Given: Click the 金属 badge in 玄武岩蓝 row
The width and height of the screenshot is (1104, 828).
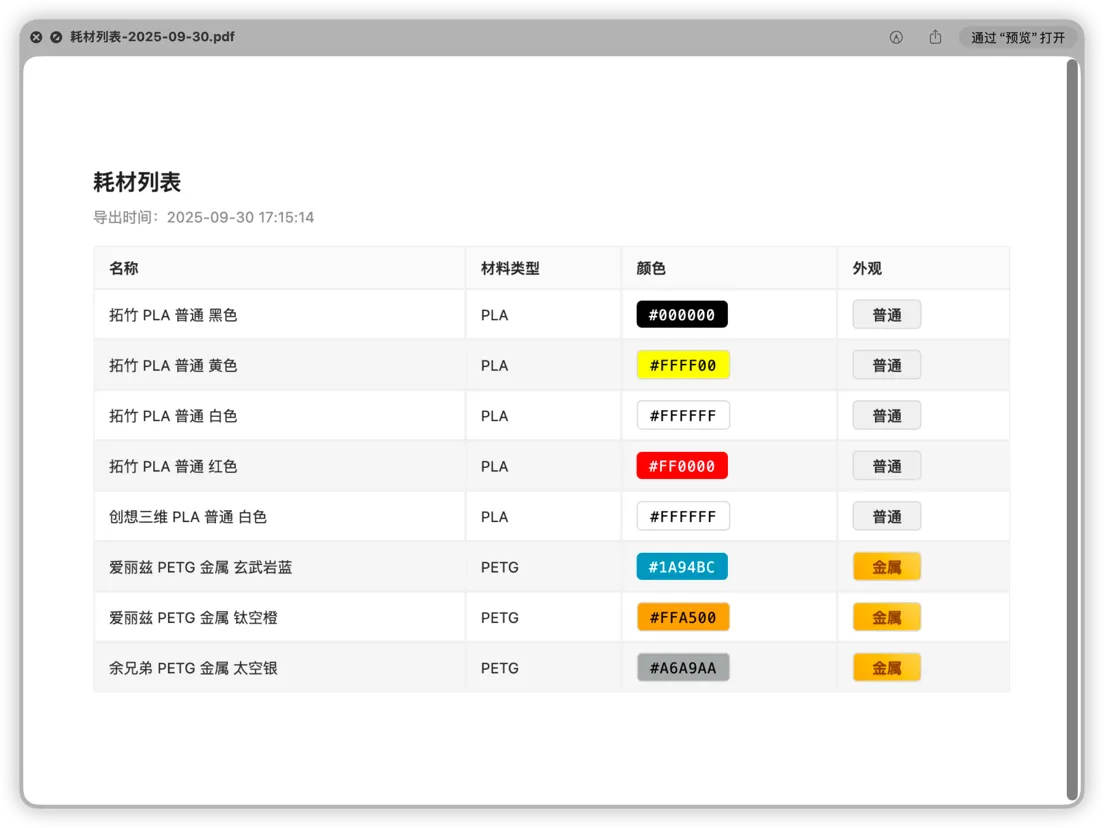Looking at the screenshot, I should [886, 567].
